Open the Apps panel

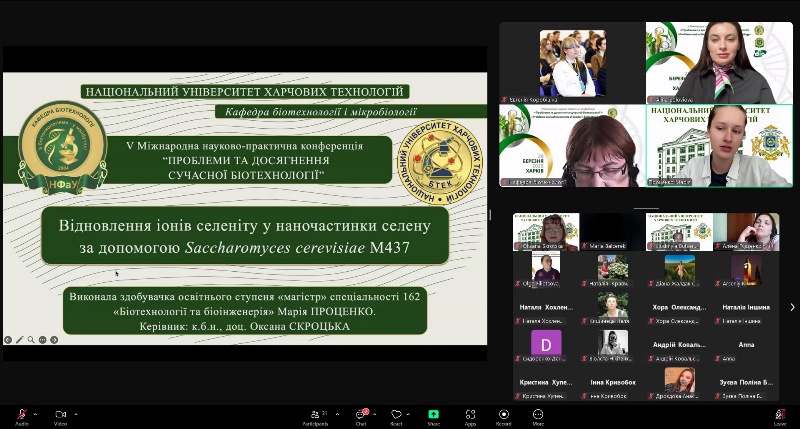tap(470, 416)
